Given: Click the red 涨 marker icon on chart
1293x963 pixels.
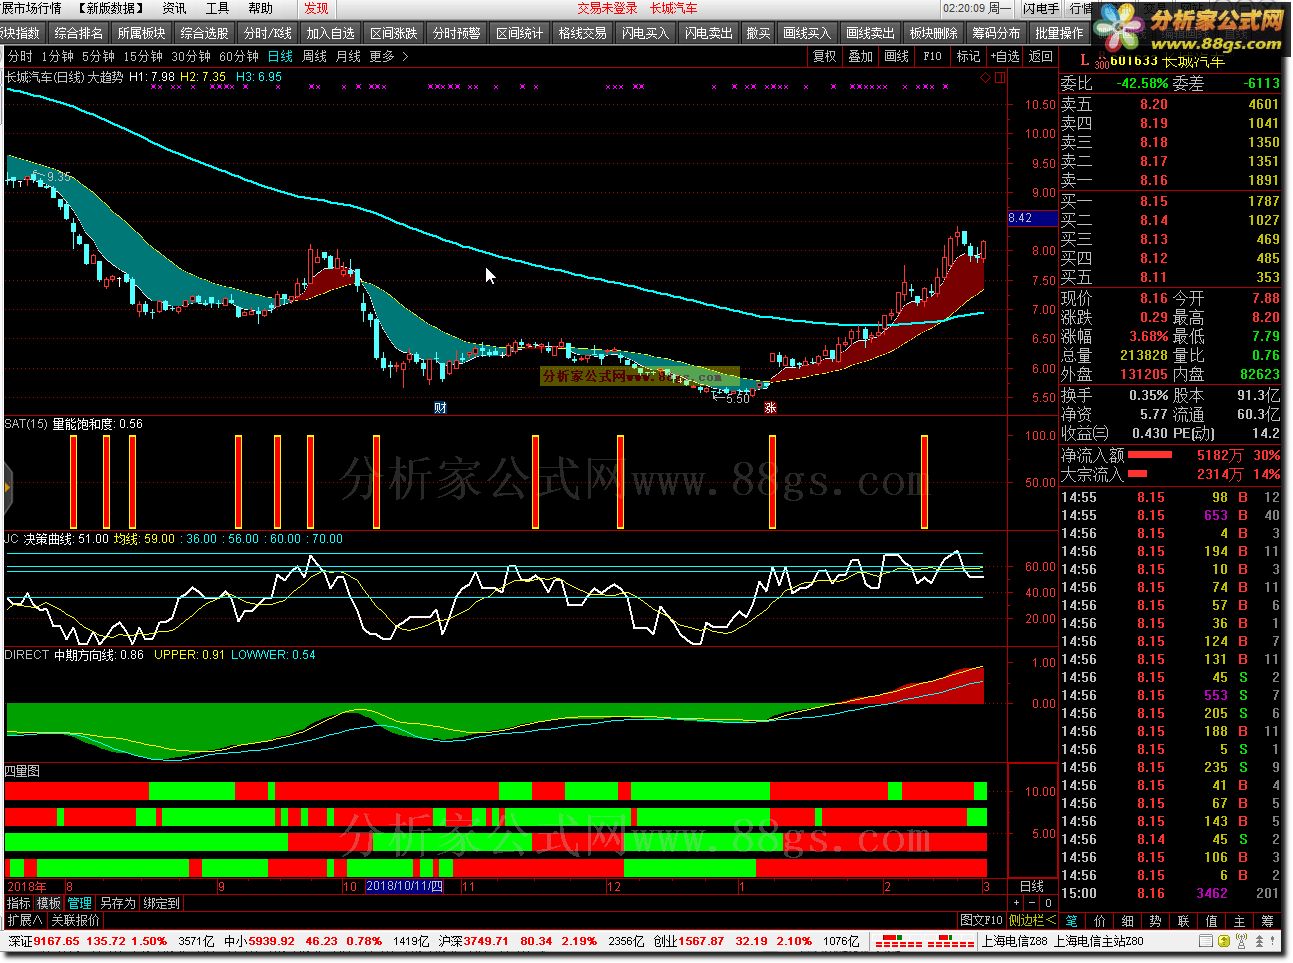Looking at the screenshot, I should point(771,408).
